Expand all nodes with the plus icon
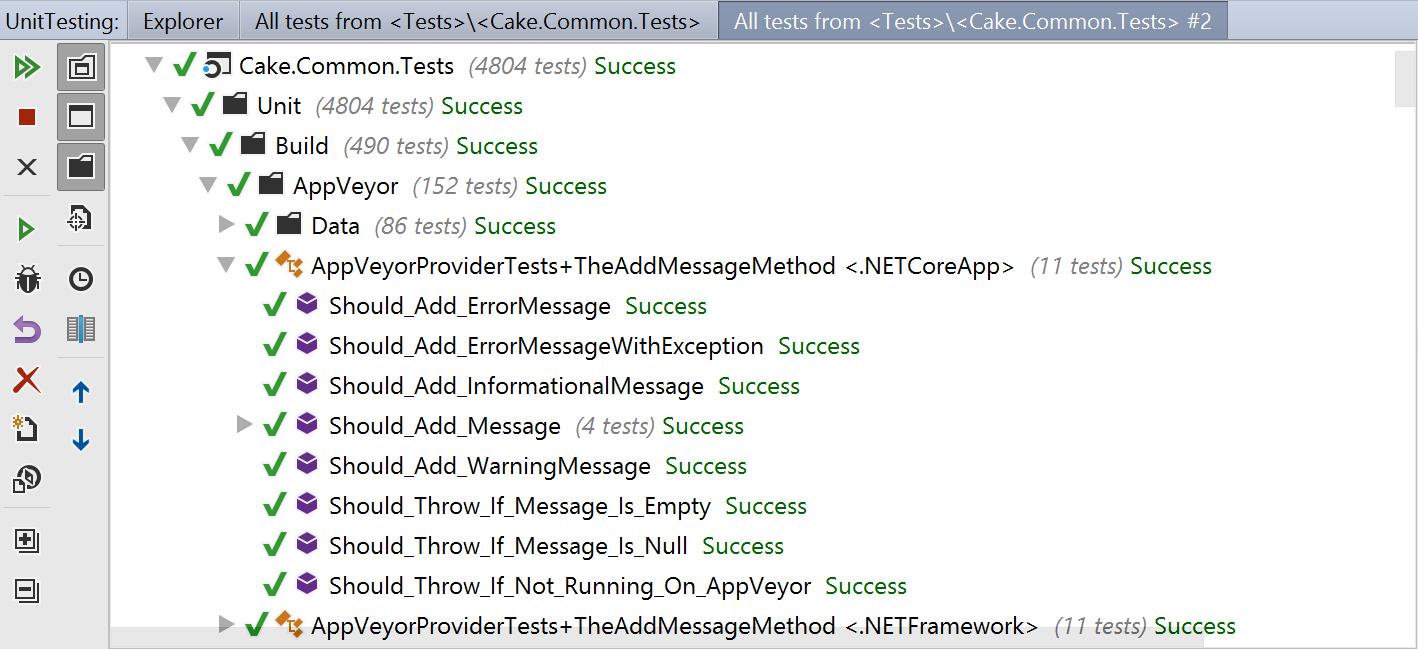The image size is (1418, 650). click(27, 541)
